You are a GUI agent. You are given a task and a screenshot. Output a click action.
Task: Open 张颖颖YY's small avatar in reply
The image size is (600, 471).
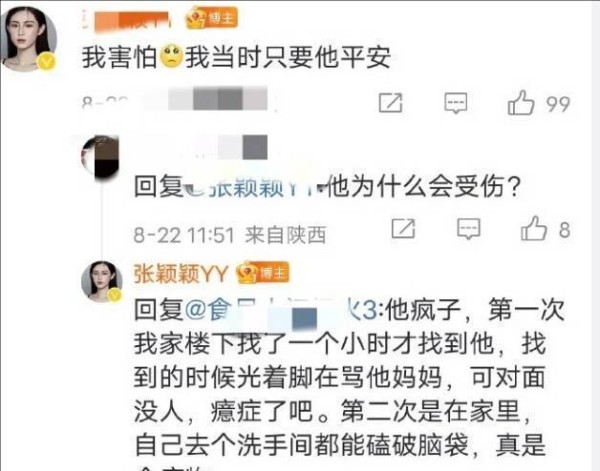tap(102, 281)
